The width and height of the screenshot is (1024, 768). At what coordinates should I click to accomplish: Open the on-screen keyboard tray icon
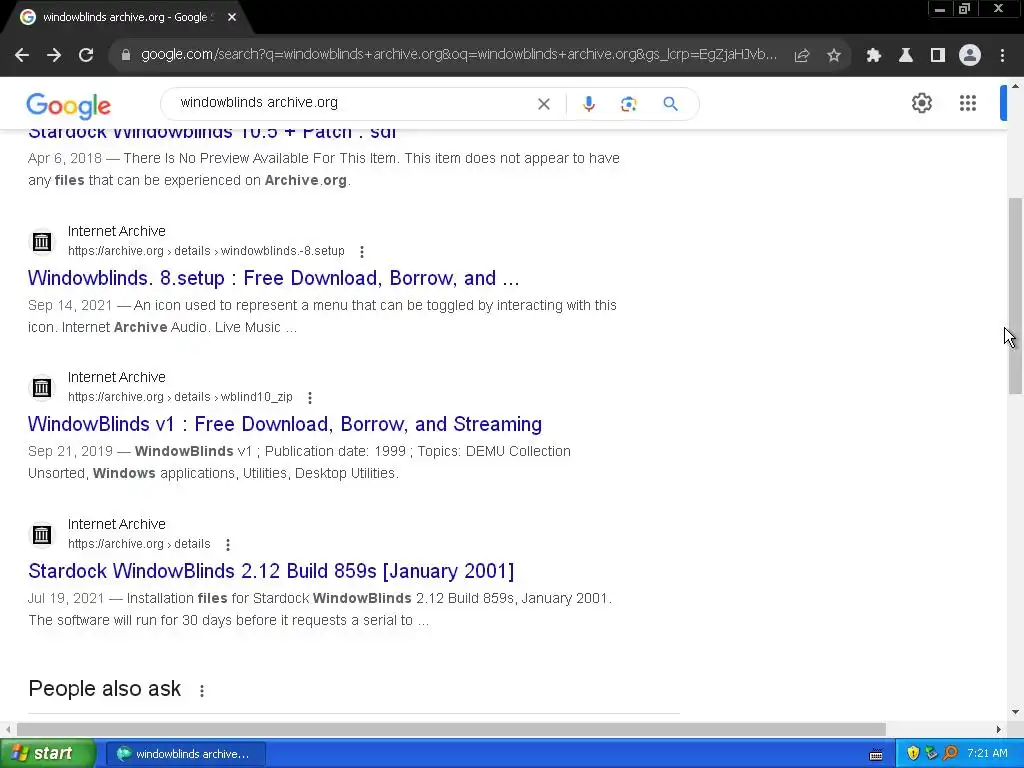pyautogui.click(x=876, y=754)
